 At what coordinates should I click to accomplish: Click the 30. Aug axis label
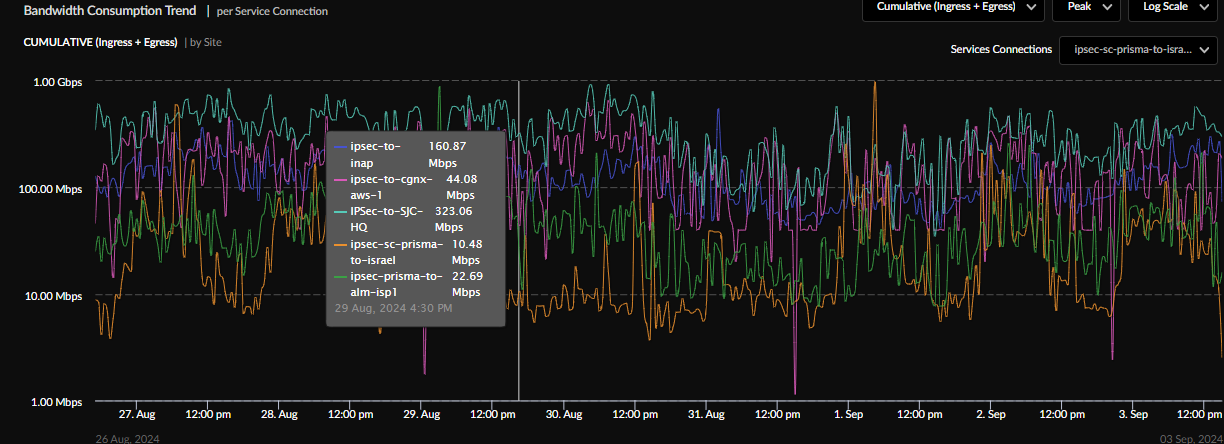[x=564, y=414]
